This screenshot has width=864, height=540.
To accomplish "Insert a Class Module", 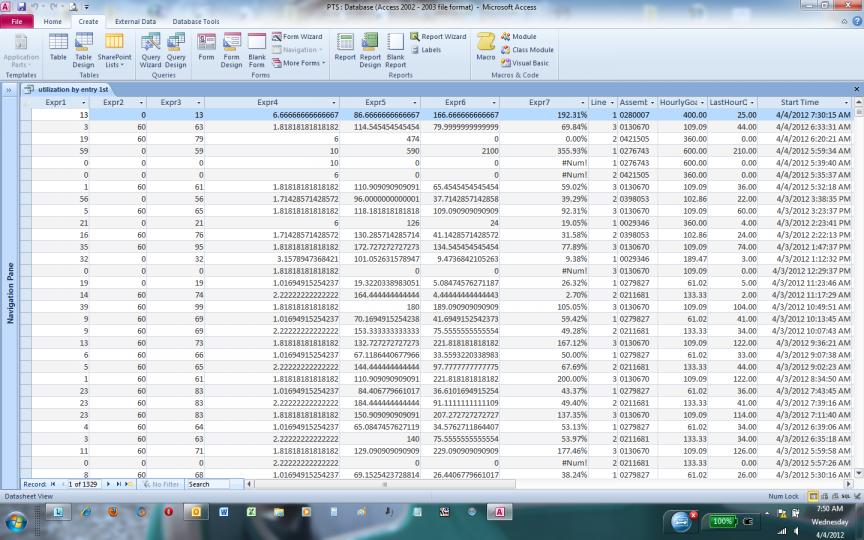I will click(527, 50).
